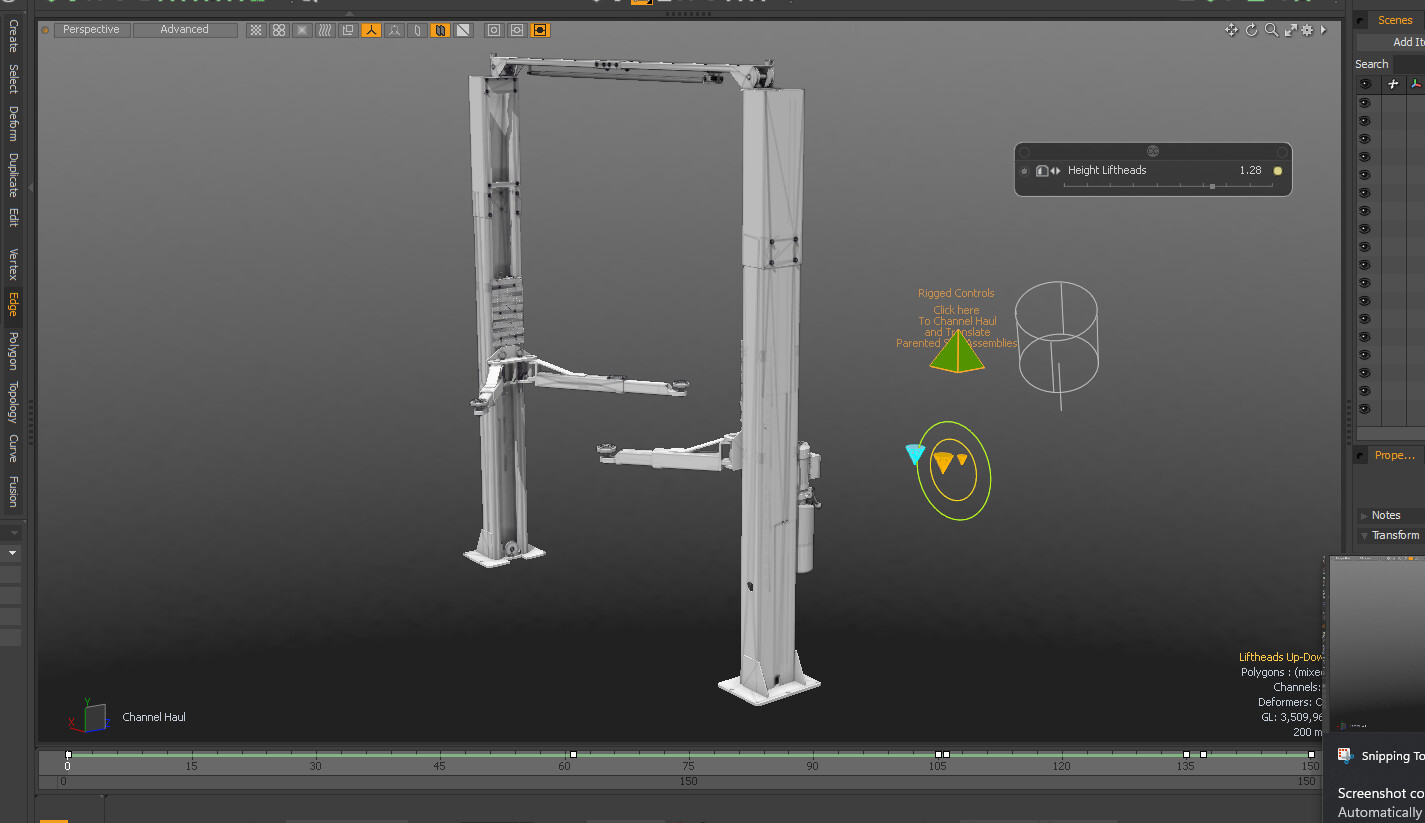Screen dimensions: 1425x823
Task: Open the Perspective view type dropdown
Action: [91, 30]
